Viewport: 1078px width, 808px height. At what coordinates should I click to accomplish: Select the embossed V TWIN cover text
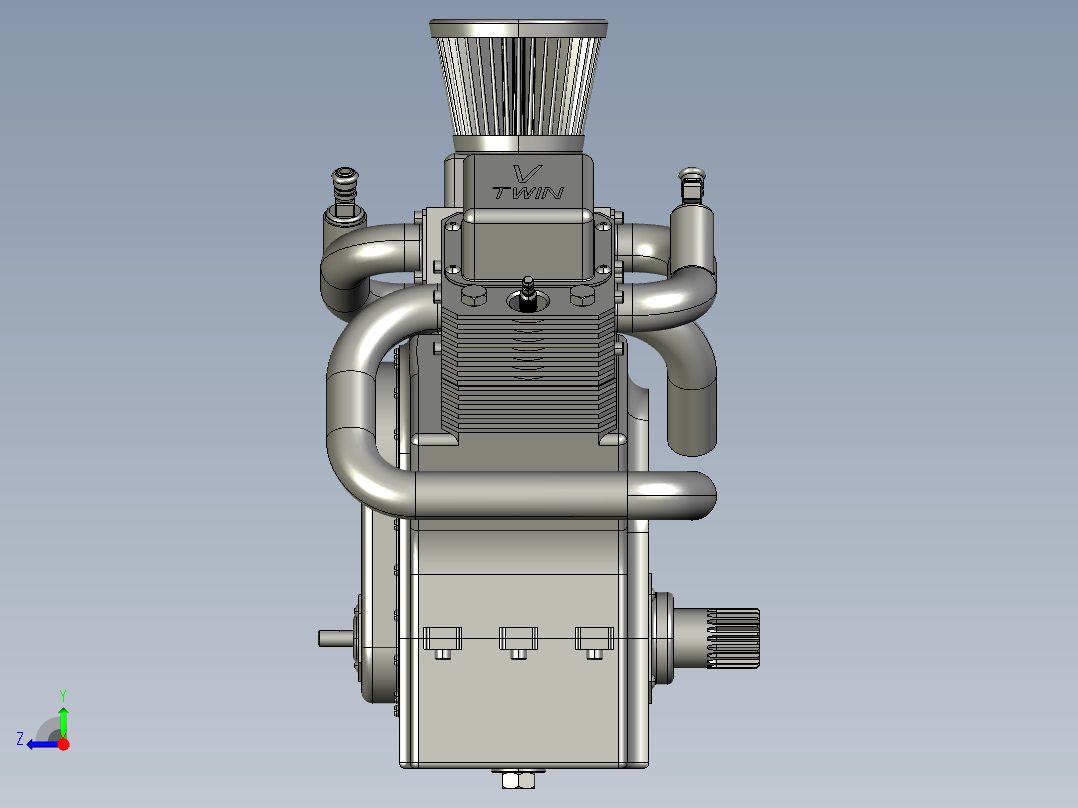(528, 183)
